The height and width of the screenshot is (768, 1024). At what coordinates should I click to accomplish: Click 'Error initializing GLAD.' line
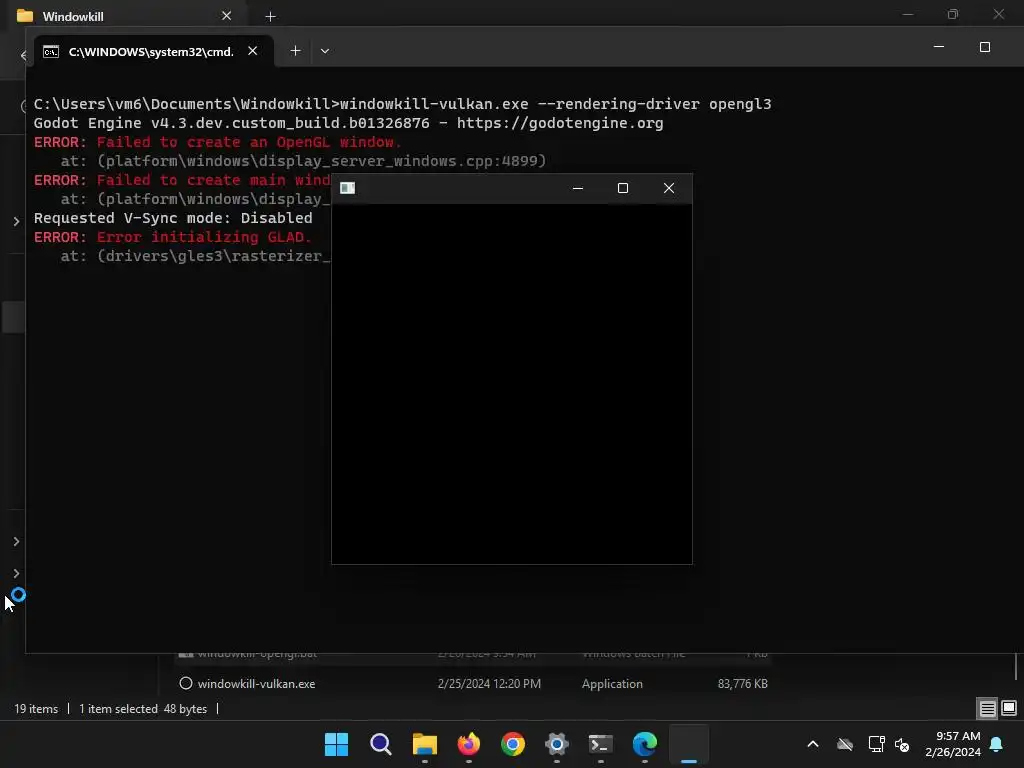tap(204, 237)
